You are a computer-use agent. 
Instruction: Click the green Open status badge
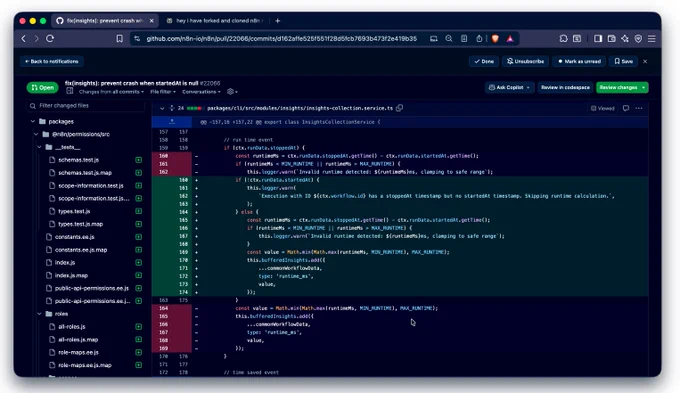[x=42, y=87]
